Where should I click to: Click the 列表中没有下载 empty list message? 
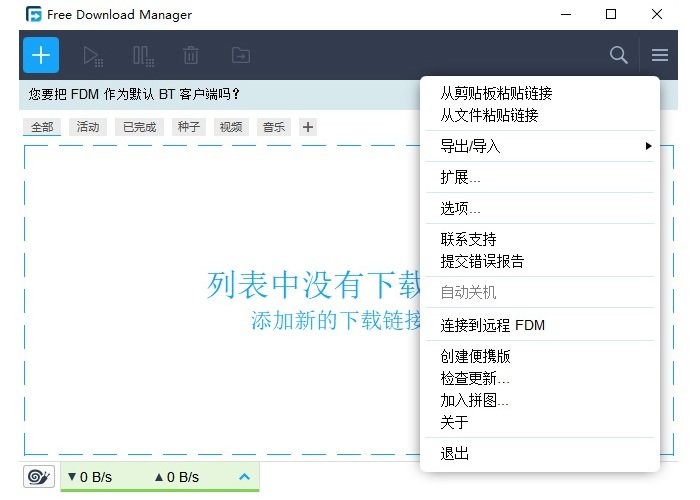(314, 285)
